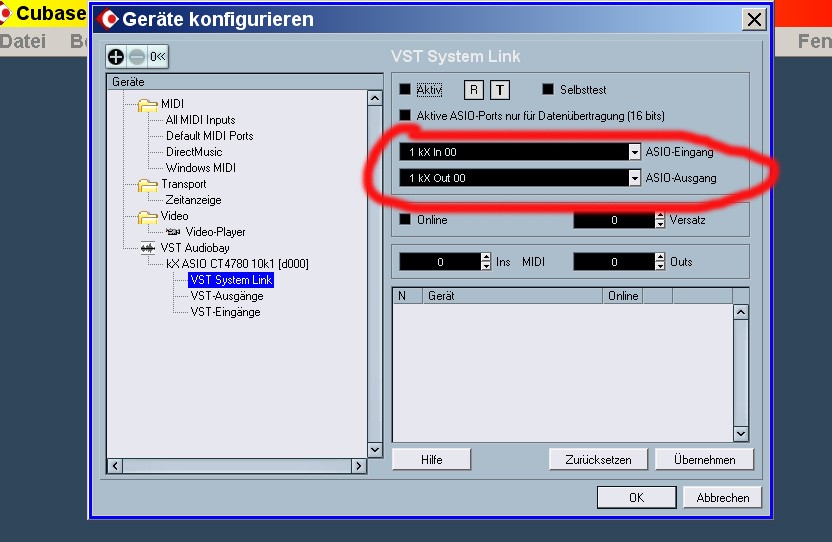Click the minus remove device icon
This screenshot has height=542, width=832.
pyautogui.click(x=137, y=57)
